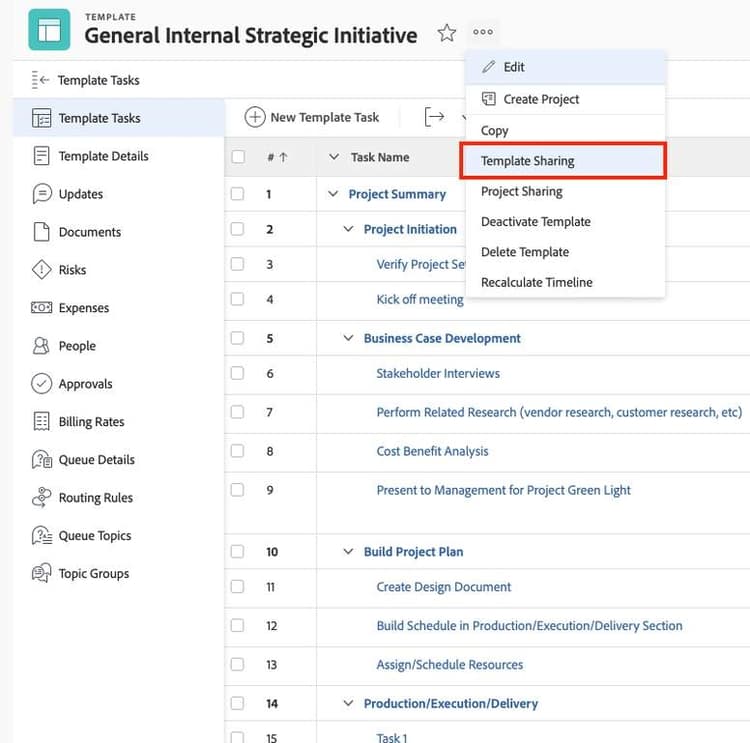The width and height of the screenshot is (750, 743).
Task: Open Expenses from the sidebar
Action: click(41, 308)
